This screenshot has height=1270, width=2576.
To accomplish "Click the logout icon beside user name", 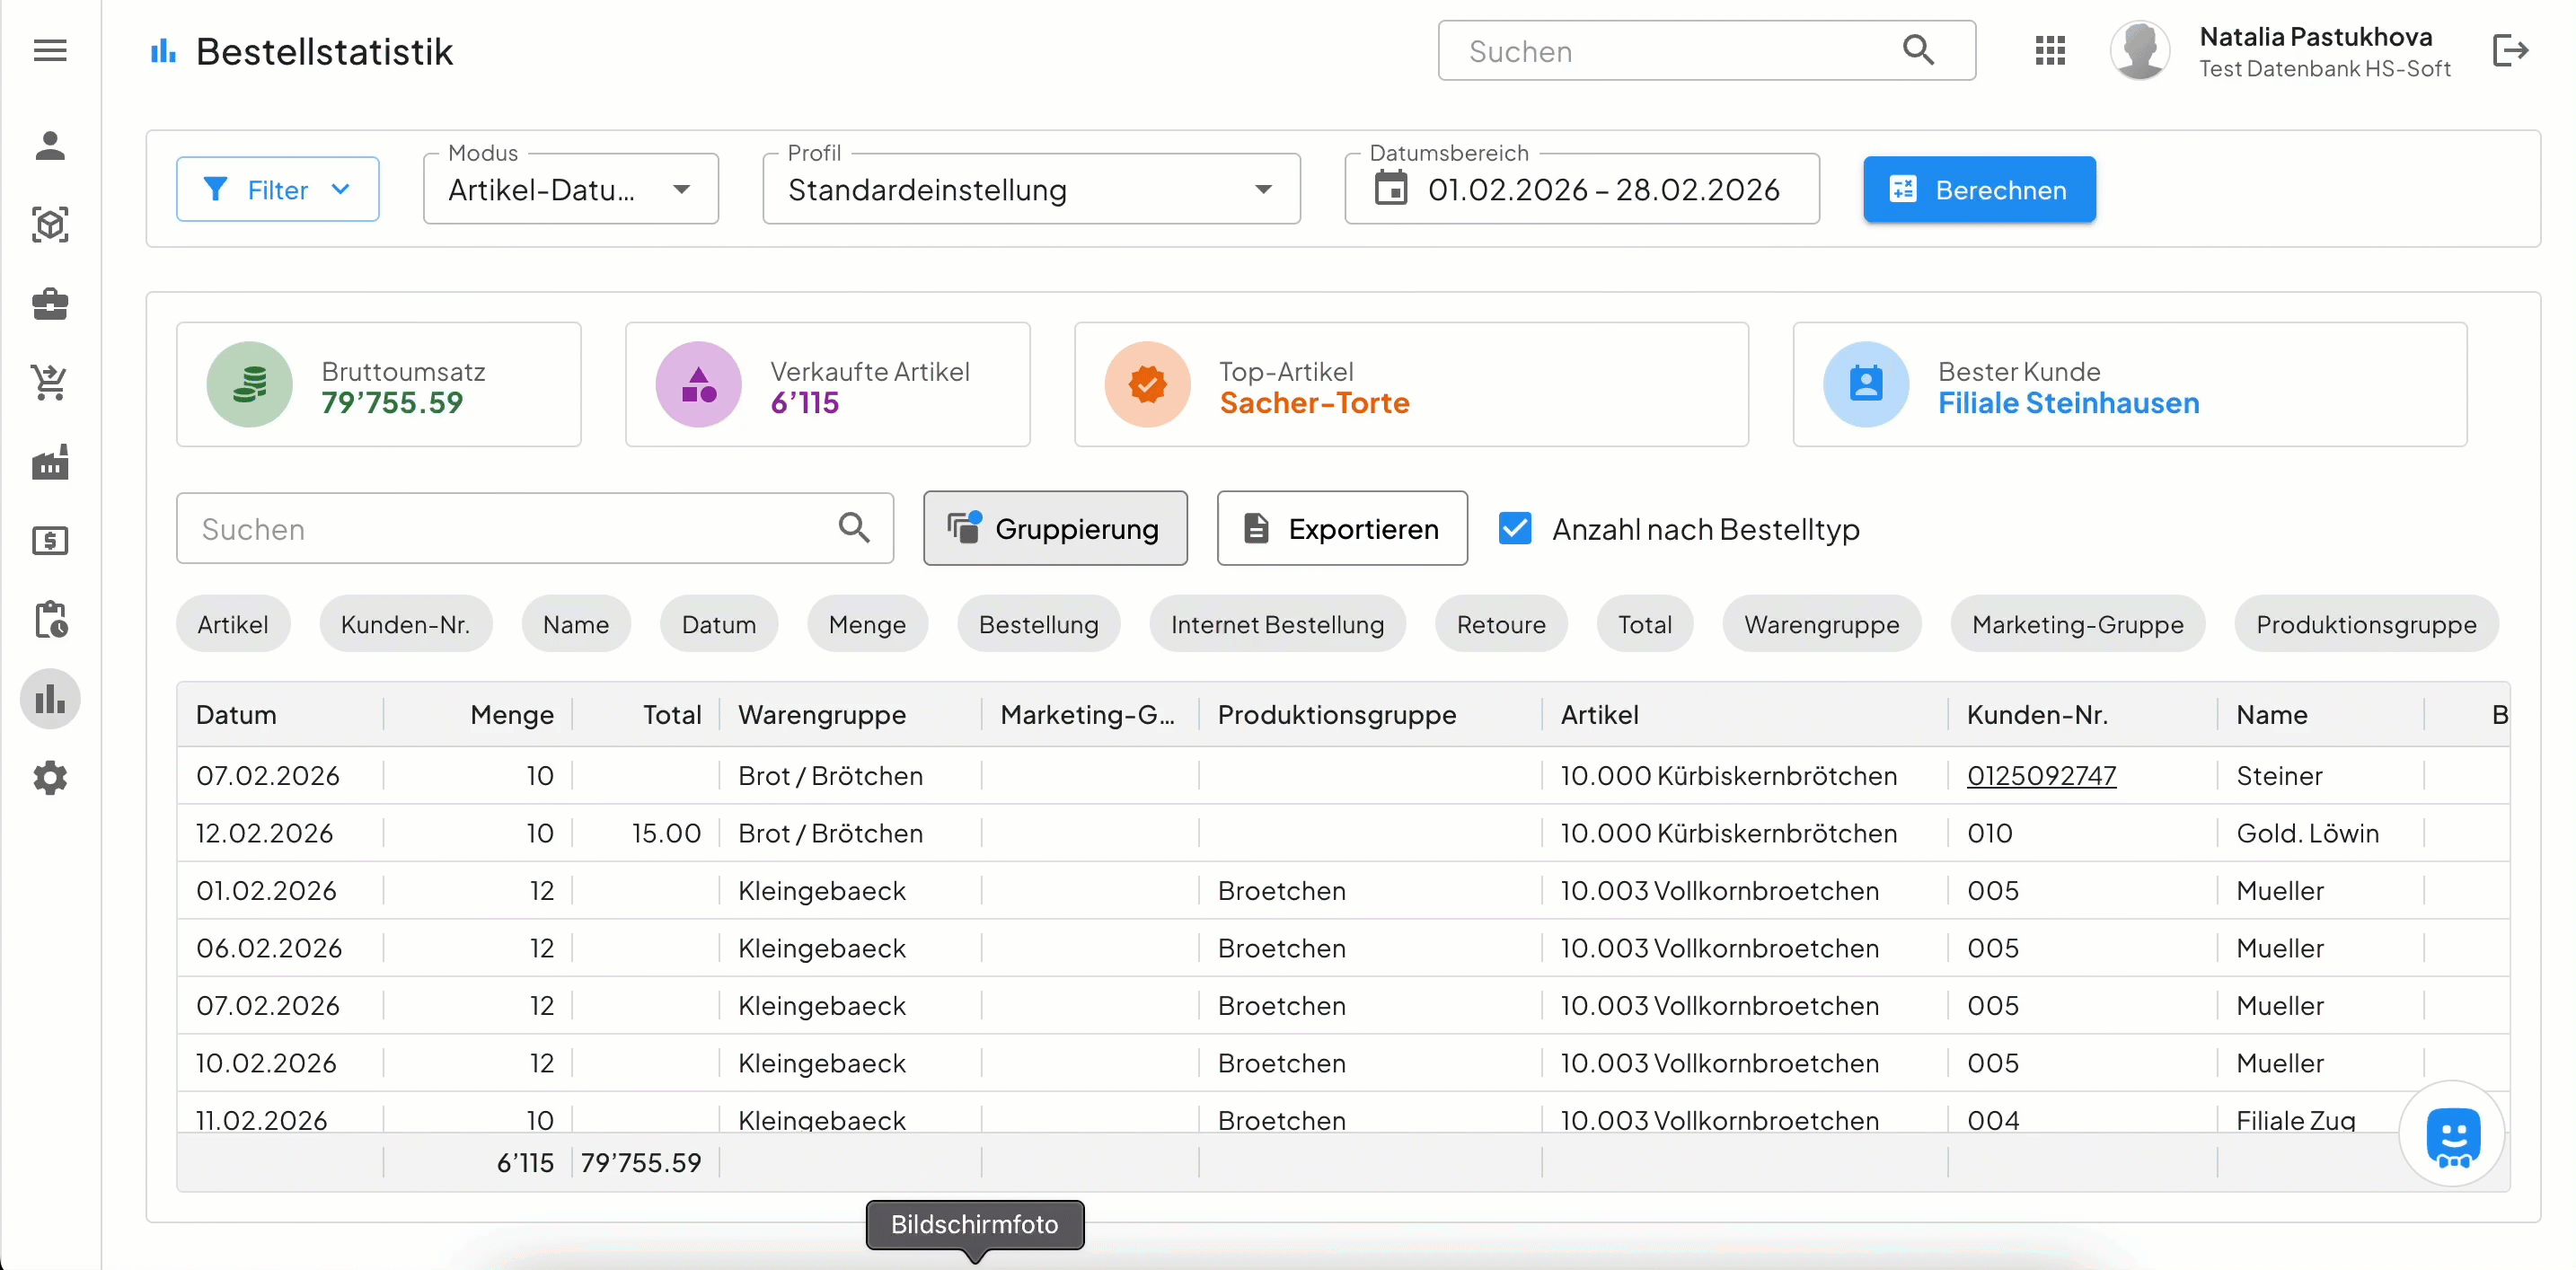I will click(2509, 50).
